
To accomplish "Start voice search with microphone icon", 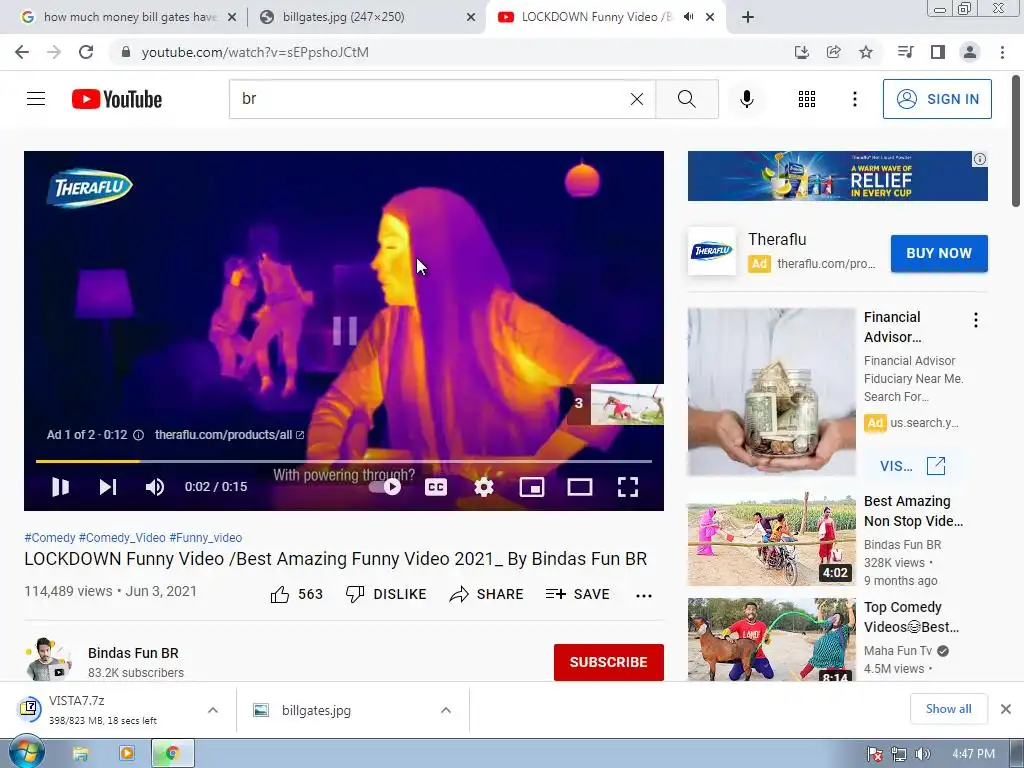I will pyautogui.click(x=746, y=99).
